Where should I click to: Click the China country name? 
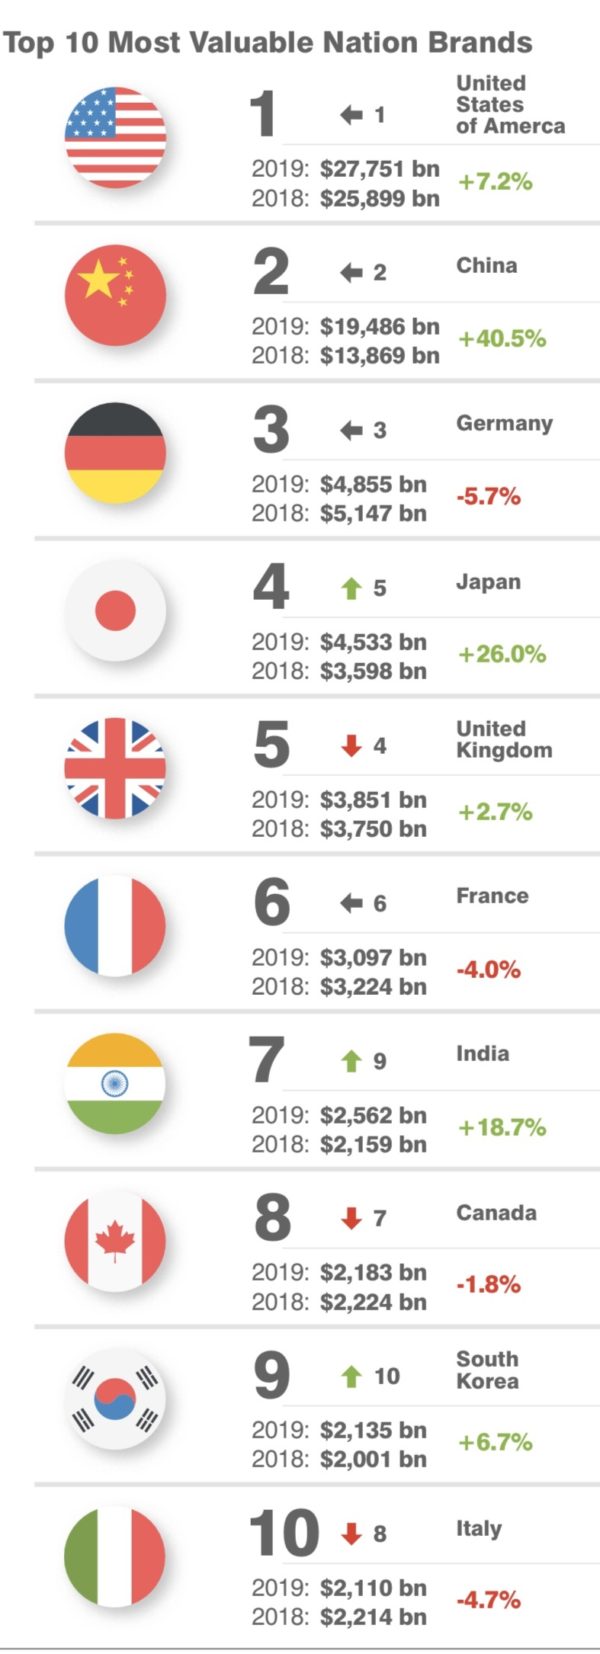[487, 266]
